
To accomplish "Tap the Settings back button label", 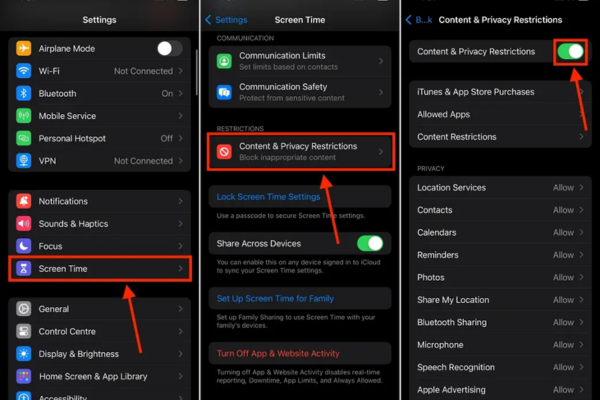I will (231, 20).
